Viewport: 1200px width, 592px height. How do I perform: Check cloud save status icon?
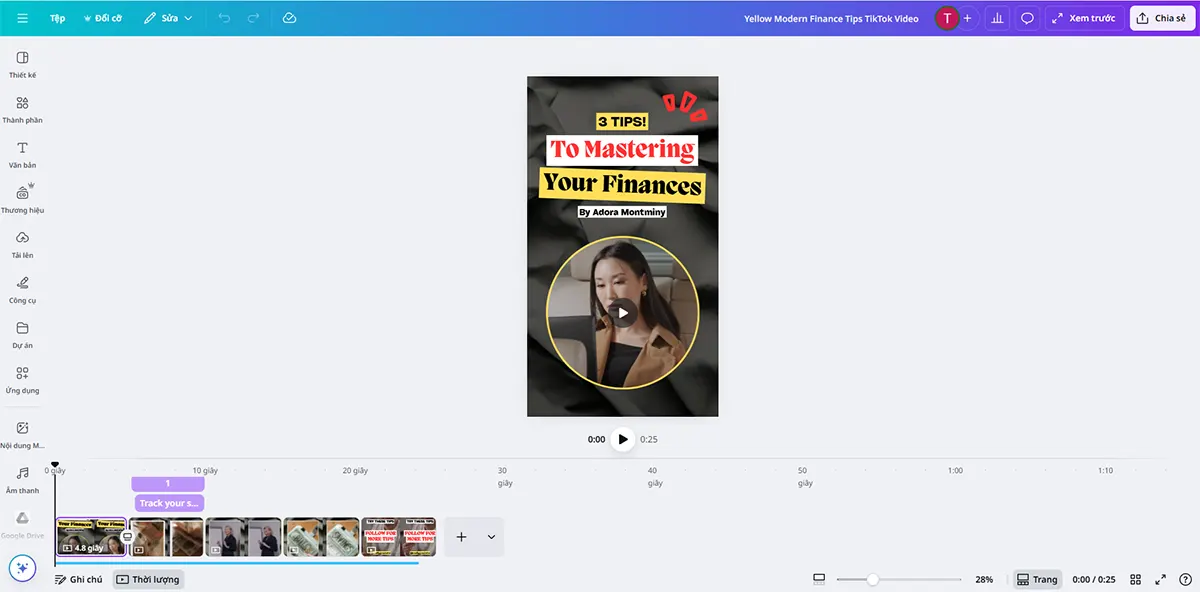point(289,18)
